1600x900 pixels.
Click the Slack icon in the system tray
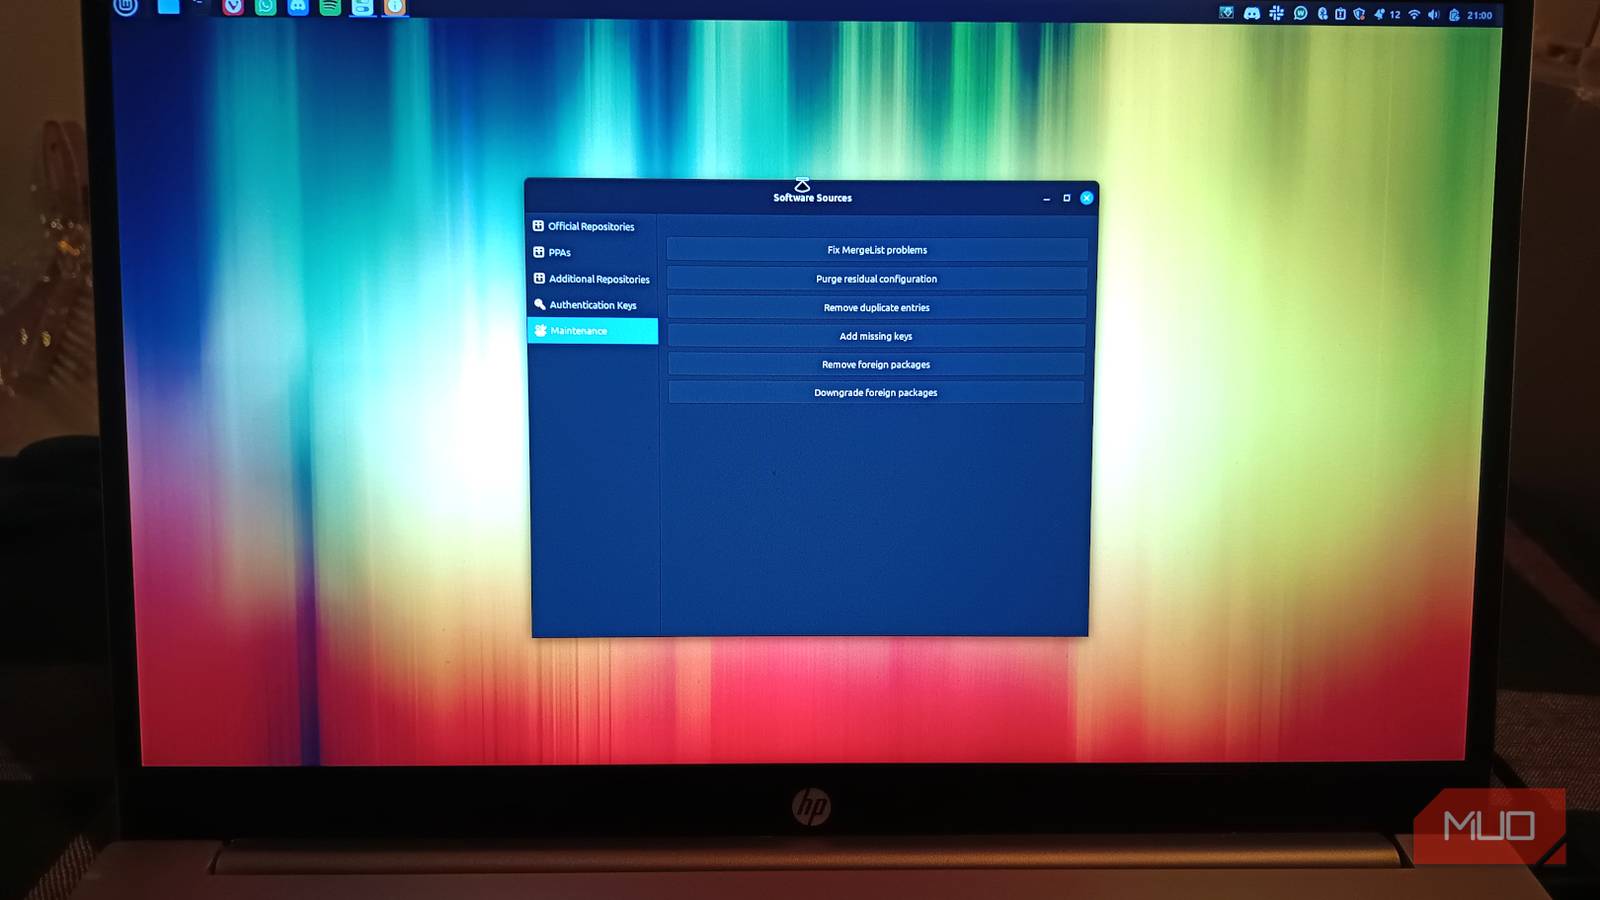1277,14
